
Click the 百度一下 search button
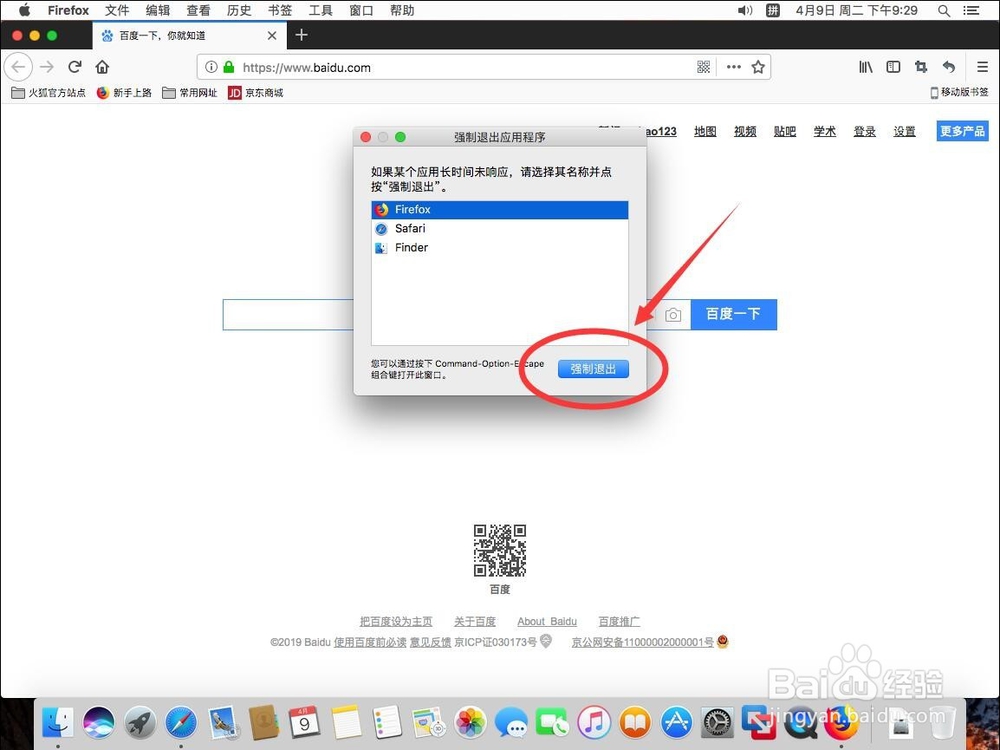coord(733,314)
